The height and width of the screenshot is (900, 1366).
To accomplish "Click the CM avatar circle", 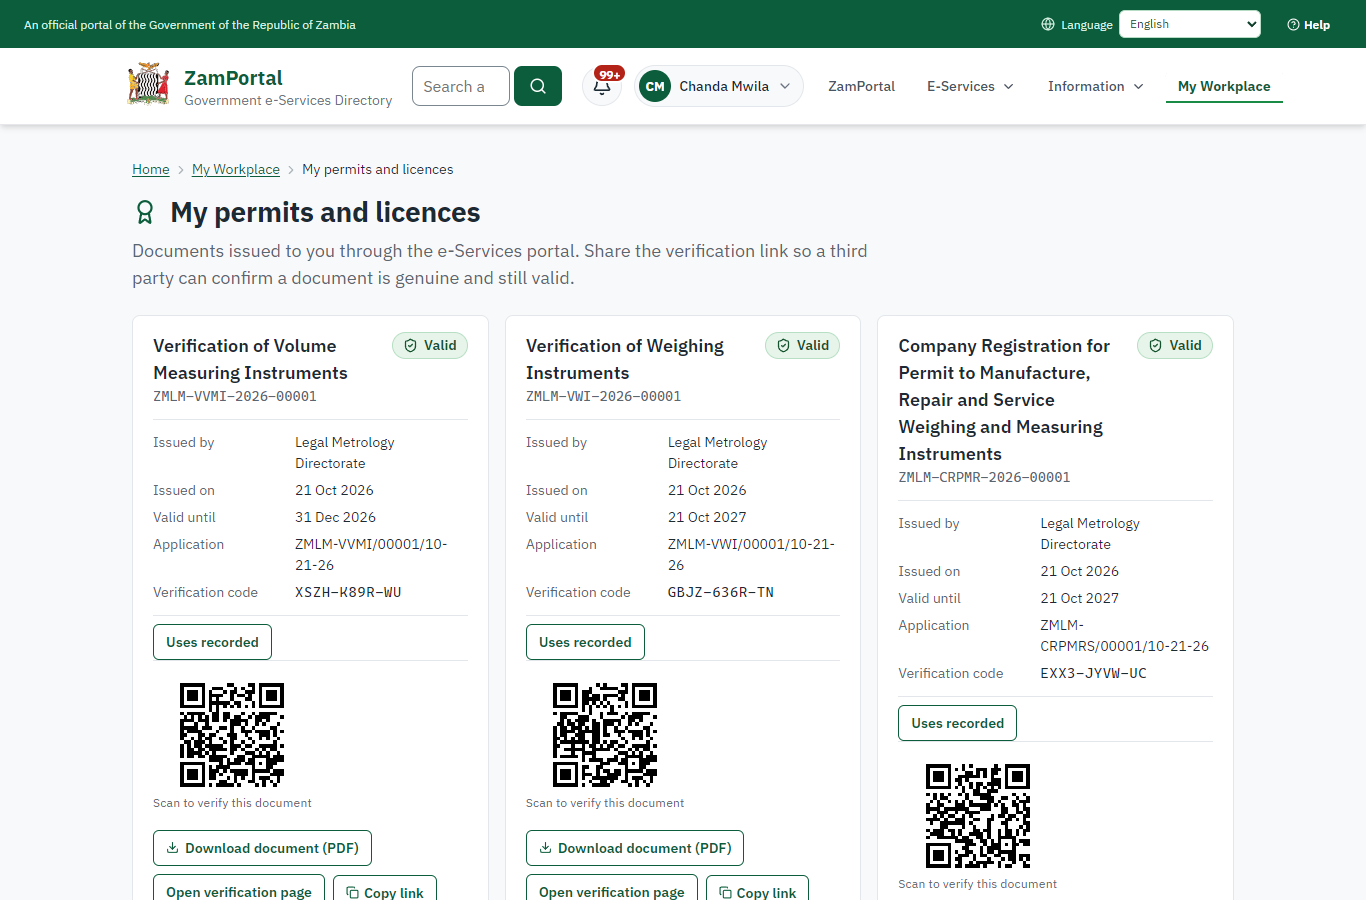I will pyautogui.click(x=655, y=86).
